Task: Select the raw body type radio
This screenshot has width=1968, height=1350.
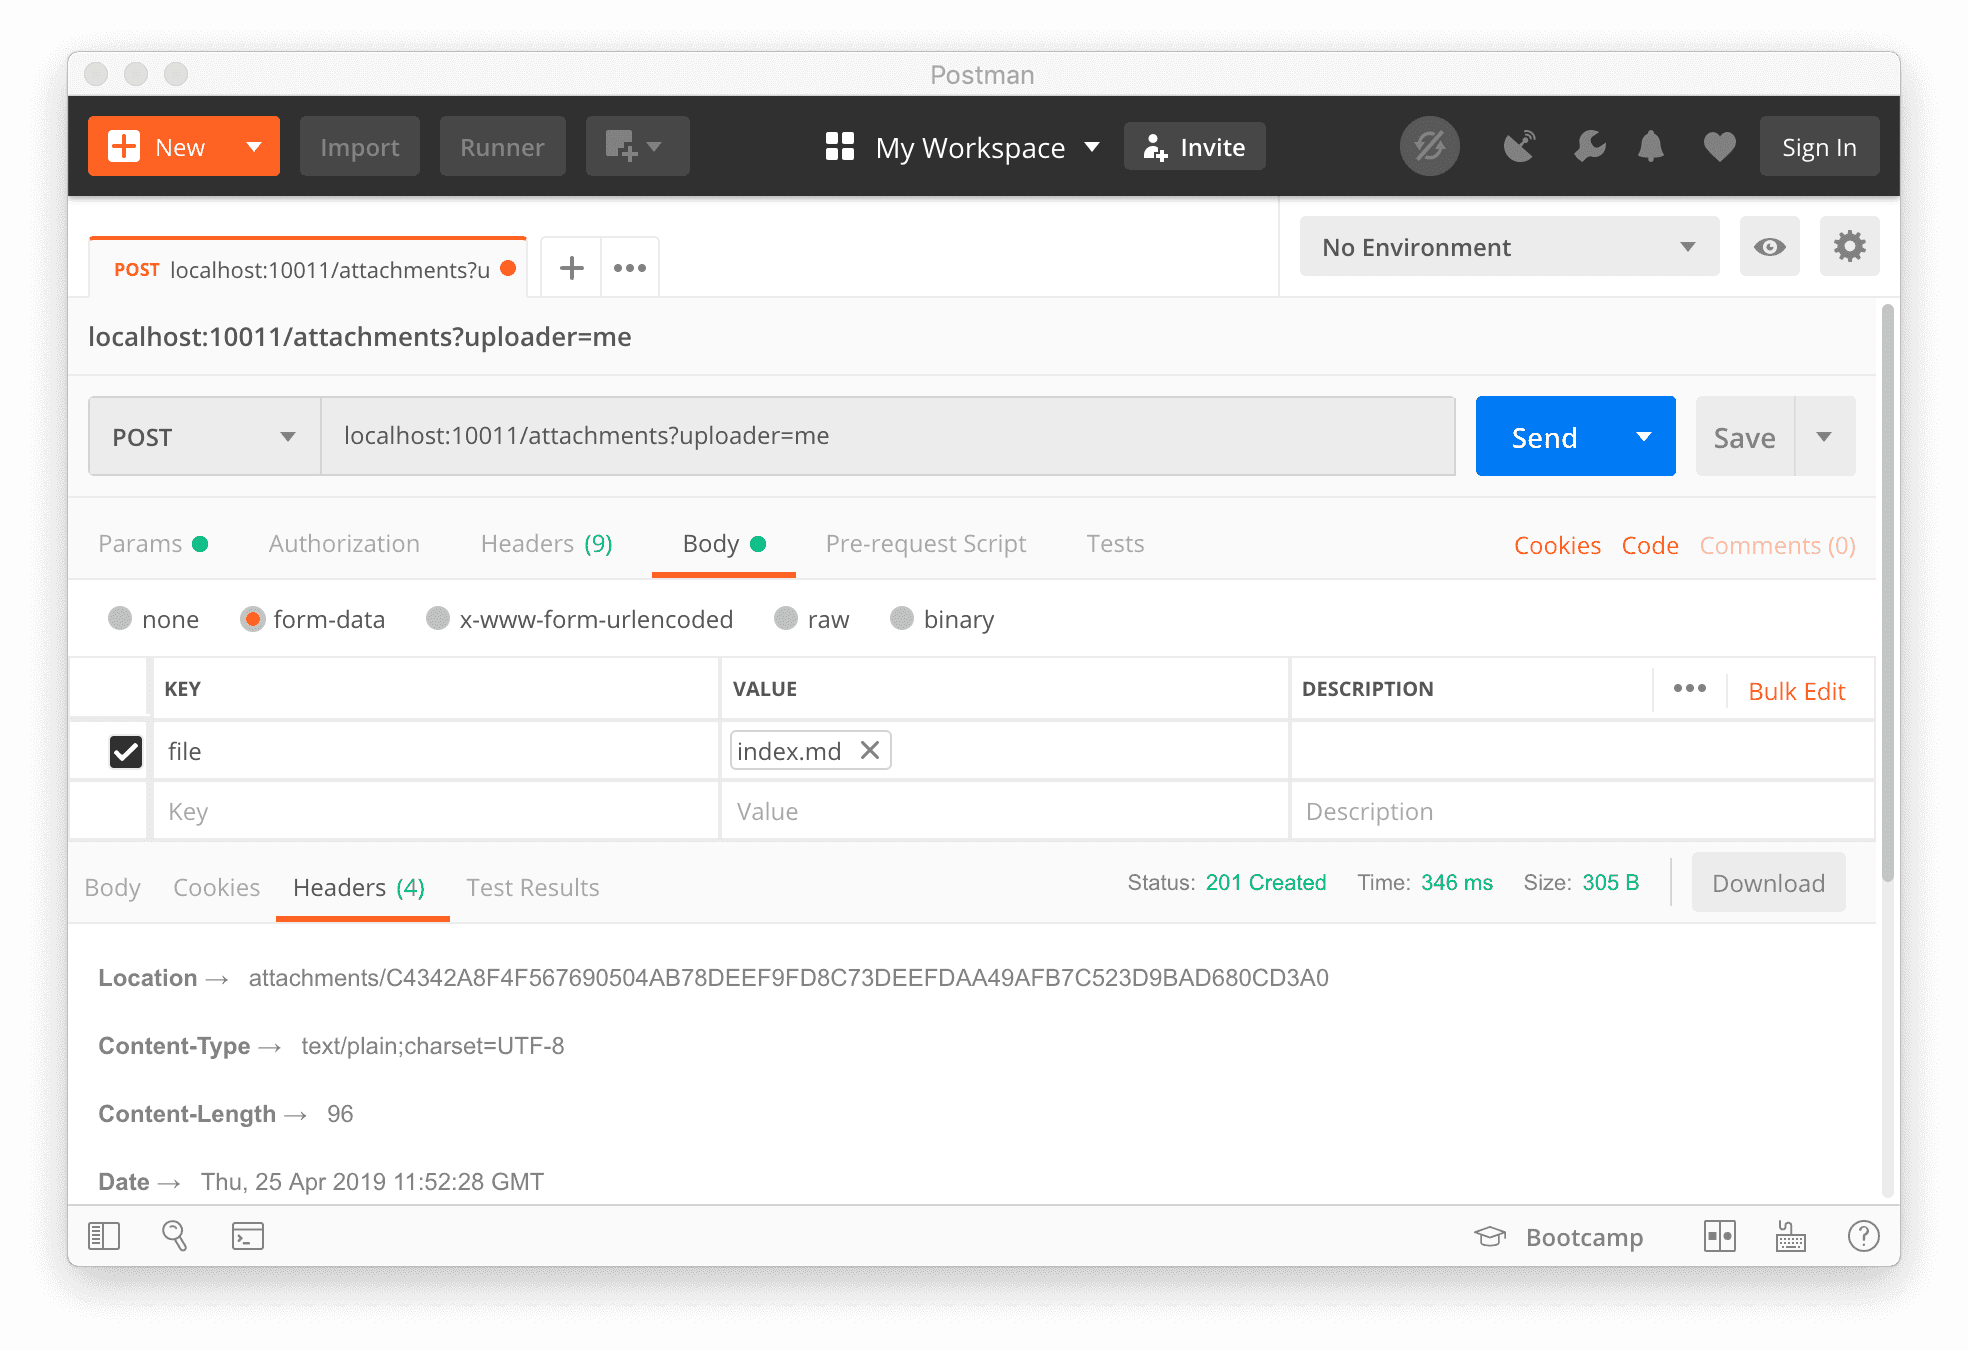Action: pos(786,619)
